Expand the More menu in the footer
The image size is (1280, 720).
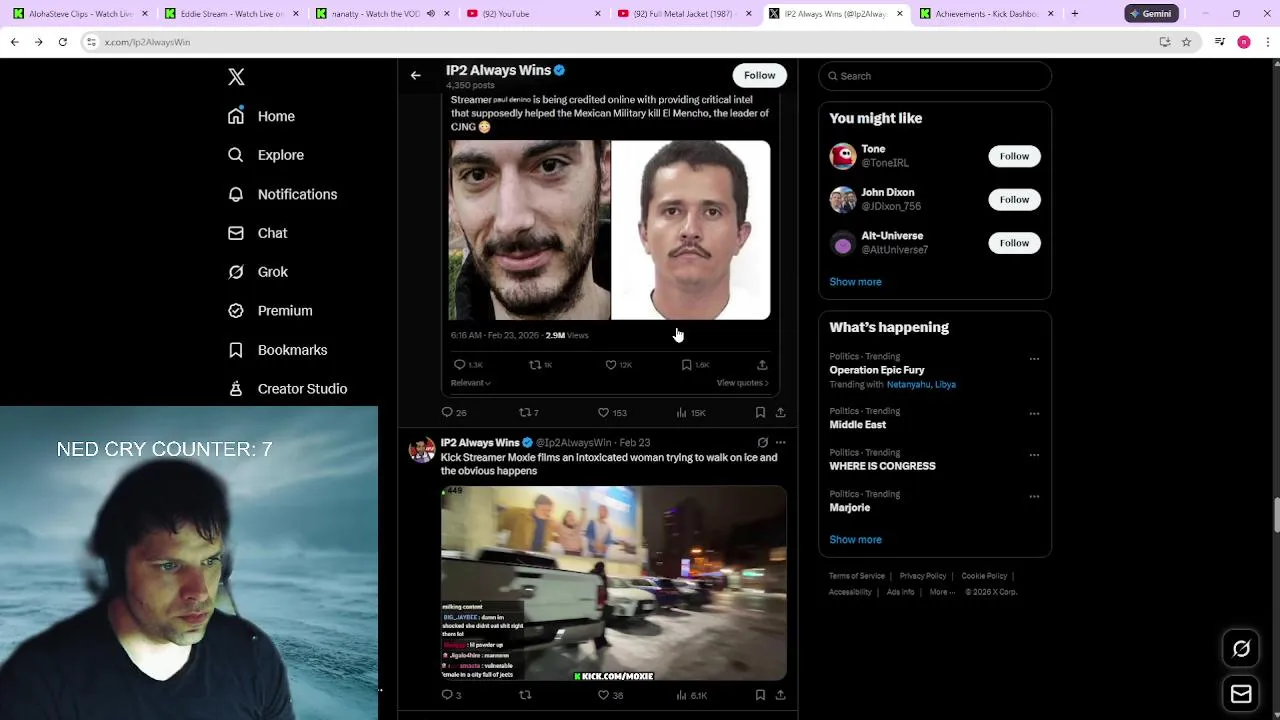point(942,592)
